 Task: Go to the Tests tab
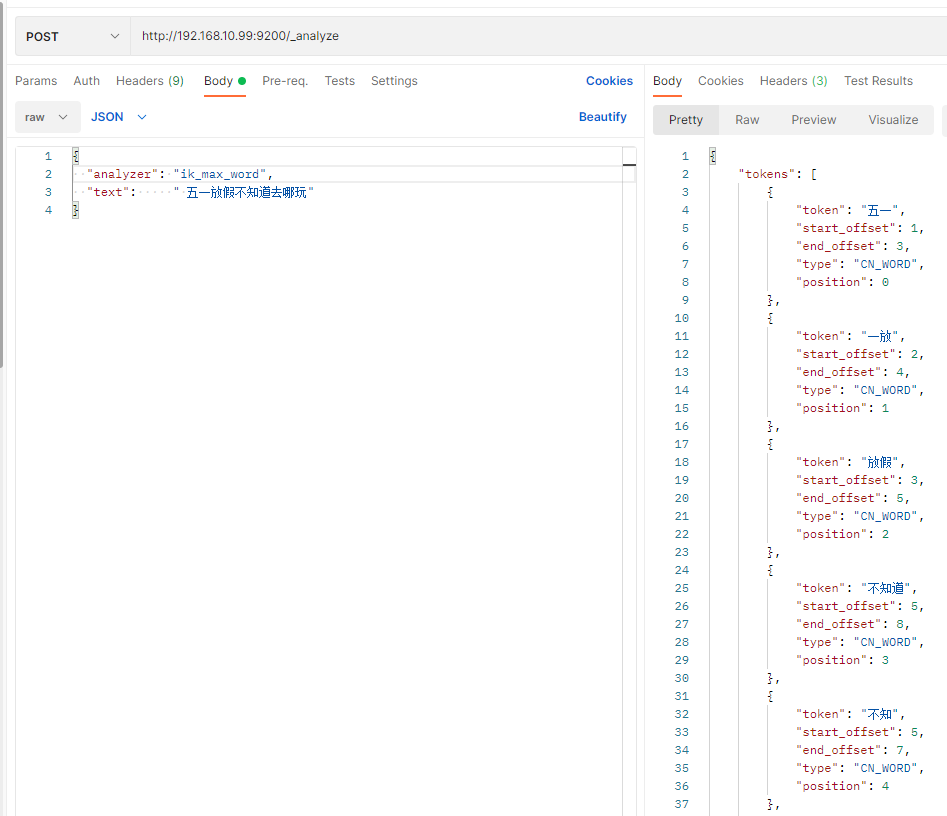point(340,81)
